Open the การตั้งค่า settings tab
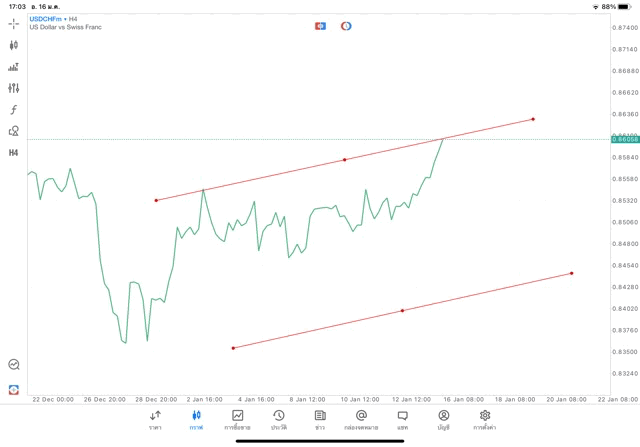 pyautogui.click(x=485, y=420)
